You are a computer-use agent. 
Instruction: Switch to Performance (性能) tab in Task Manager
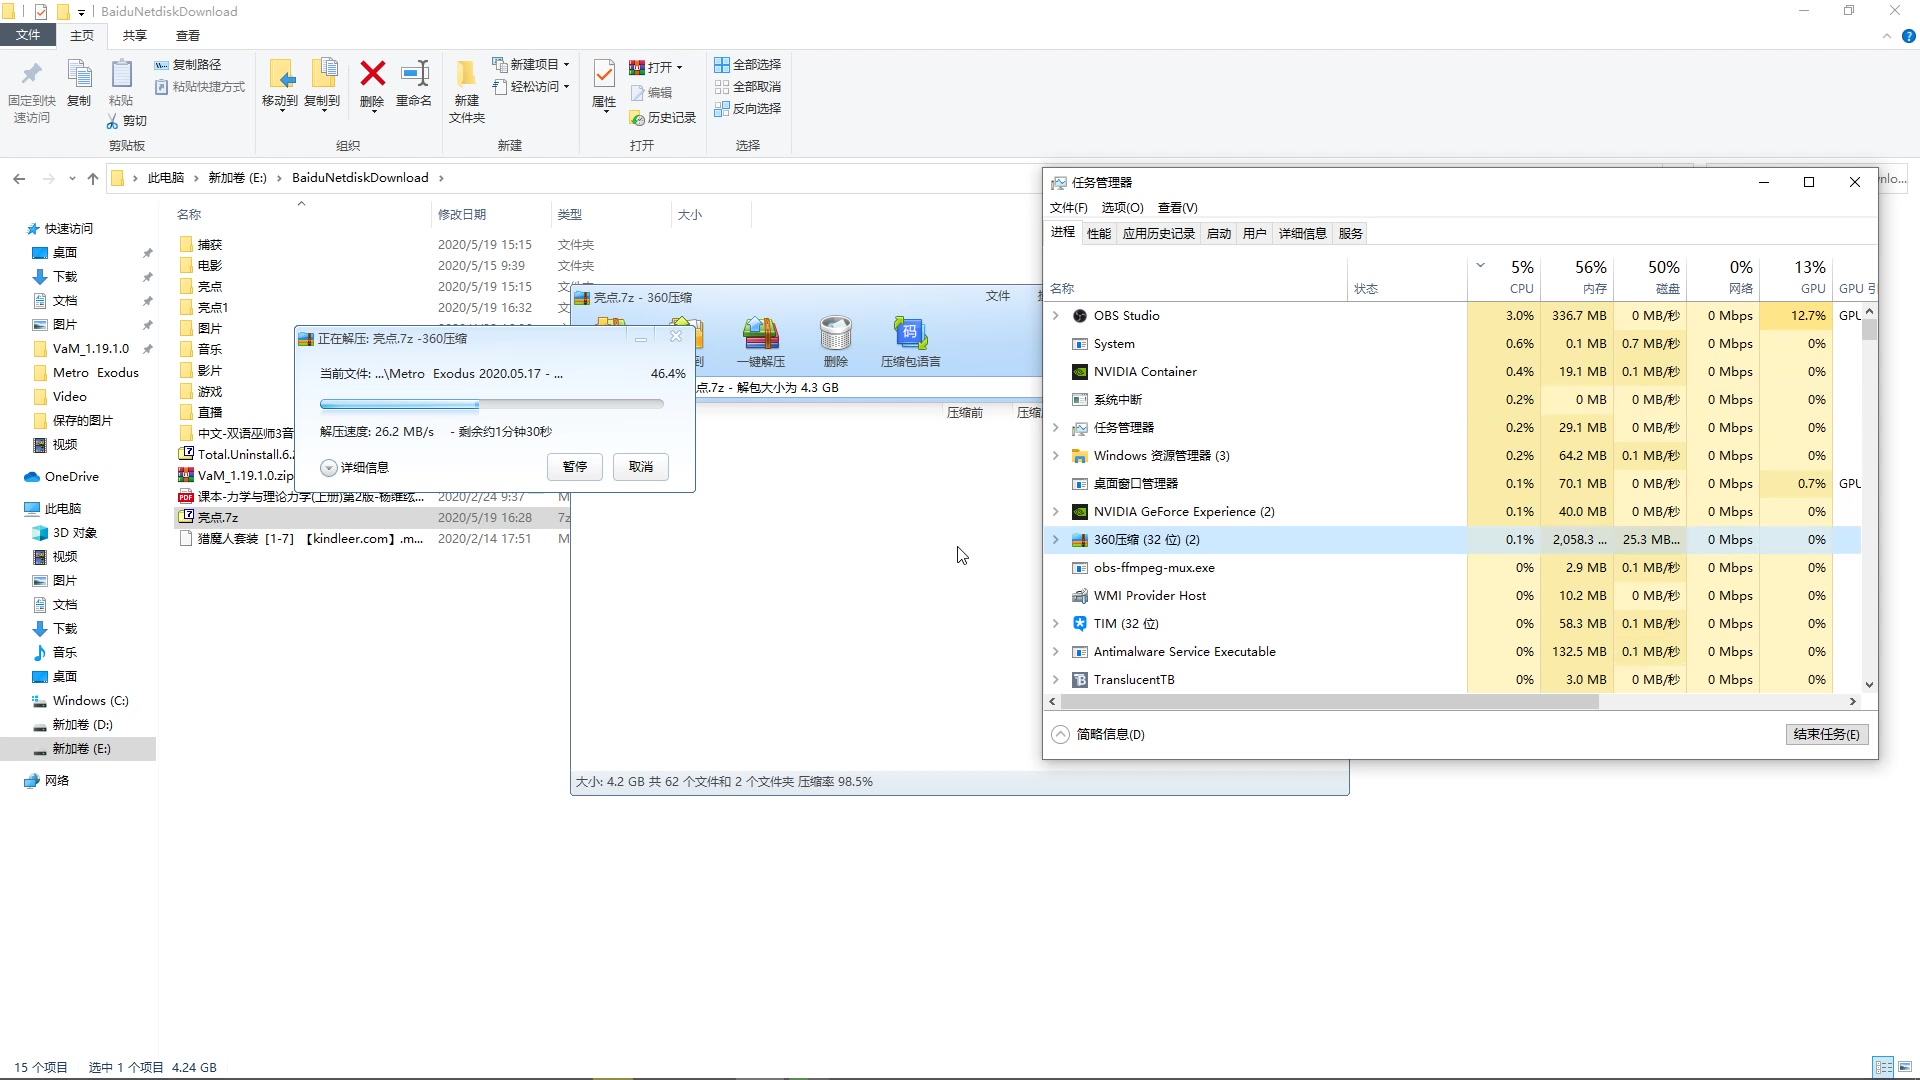tap(1099, 234)
